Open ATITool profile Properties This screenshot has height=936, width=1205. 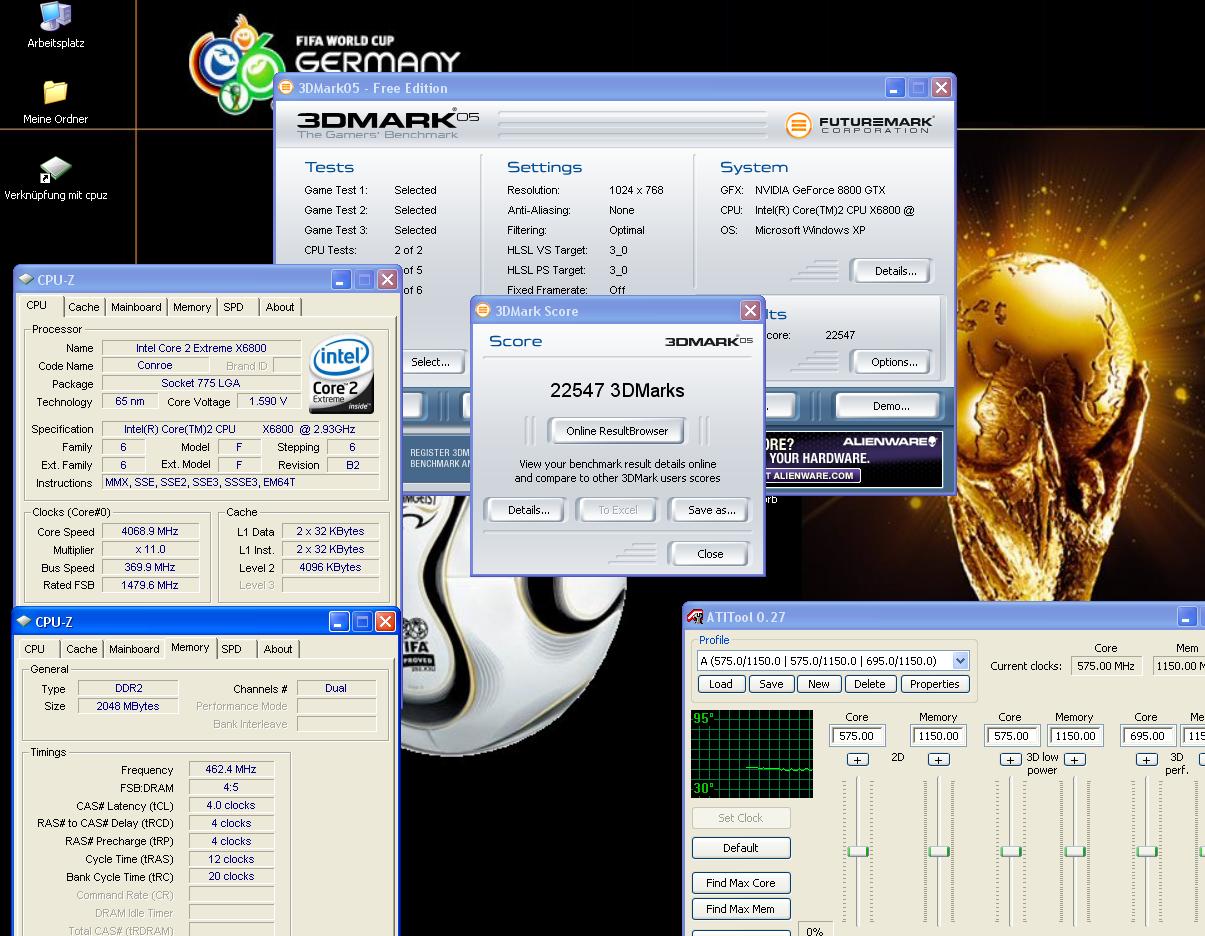[935, 684]
